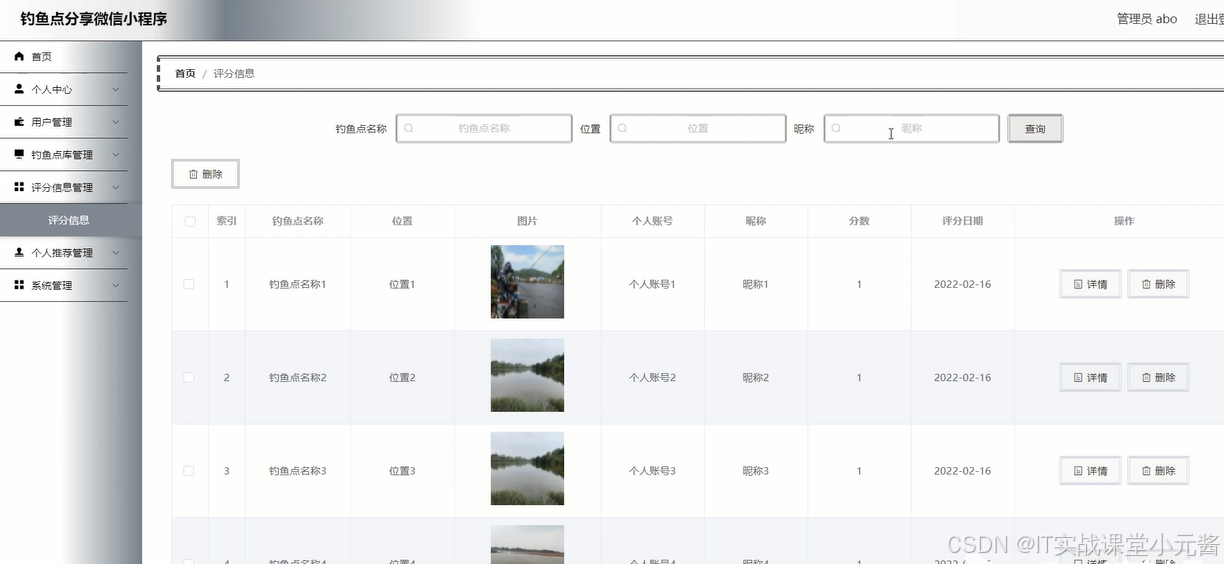Click into the 位置 search field

pos(698,129)
